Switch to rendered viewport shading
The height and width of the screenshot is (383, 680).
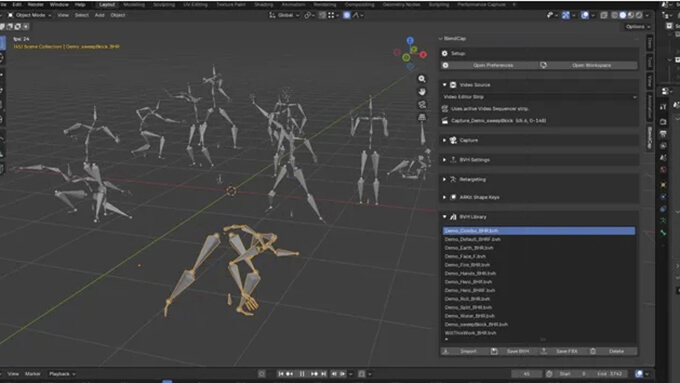pyautogui.click(x=639, y=15)
